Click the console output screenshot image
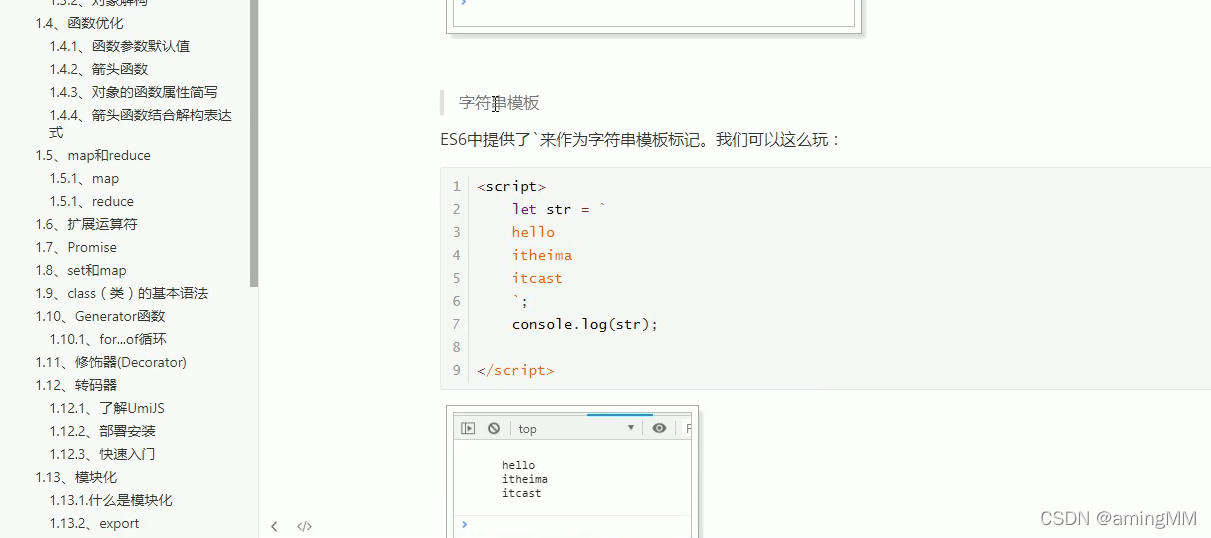Viewport: 1211px width, 538px height. (572, 472)
